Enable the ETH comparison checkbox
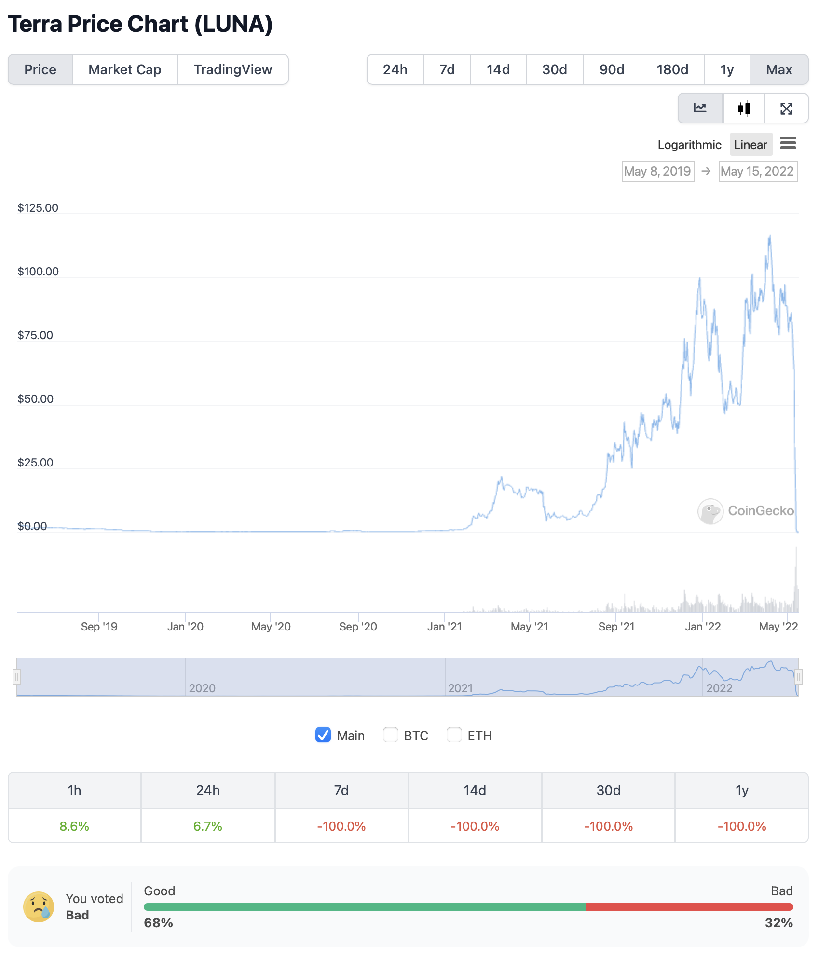 454,735
